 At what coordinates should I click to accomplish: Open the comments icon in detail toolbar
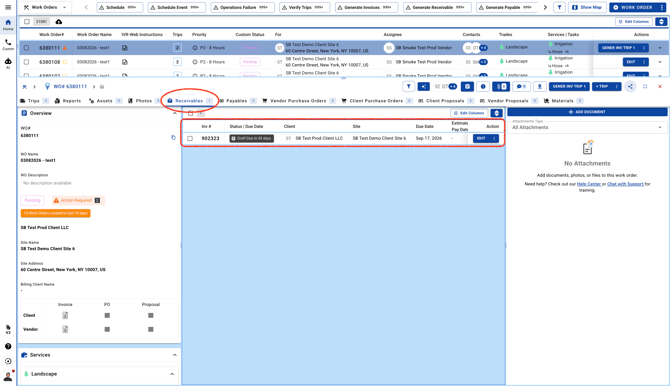521,86
